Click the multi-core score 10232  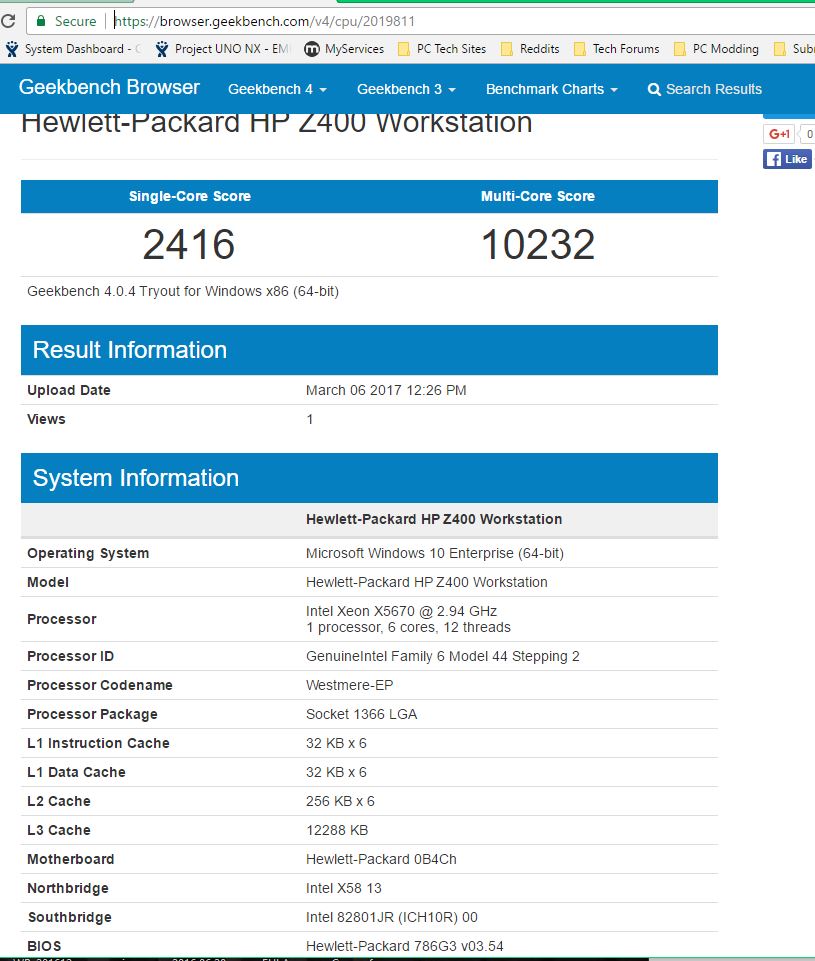[x=538, y=244]
